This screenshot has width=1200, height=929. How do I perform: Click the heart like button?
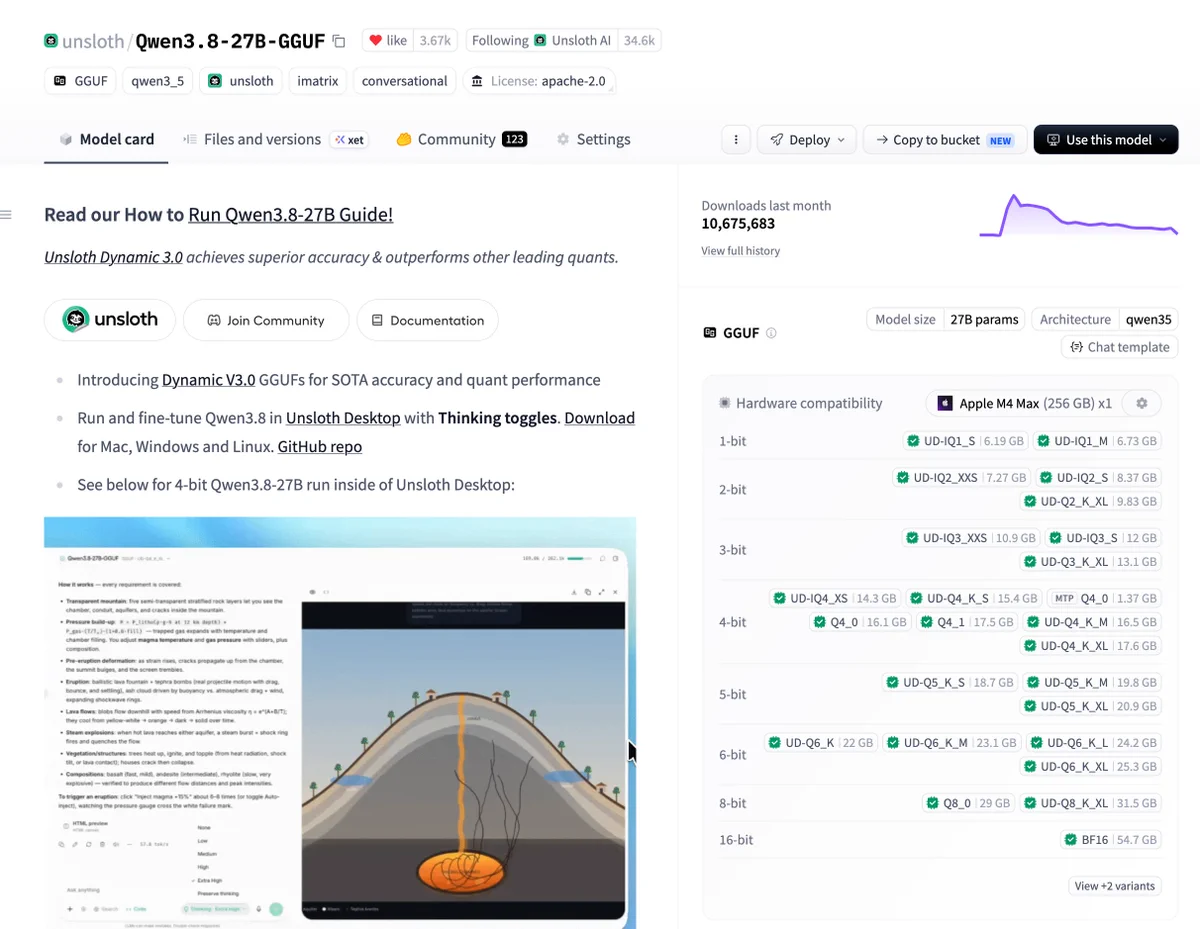tap(388, 41)
